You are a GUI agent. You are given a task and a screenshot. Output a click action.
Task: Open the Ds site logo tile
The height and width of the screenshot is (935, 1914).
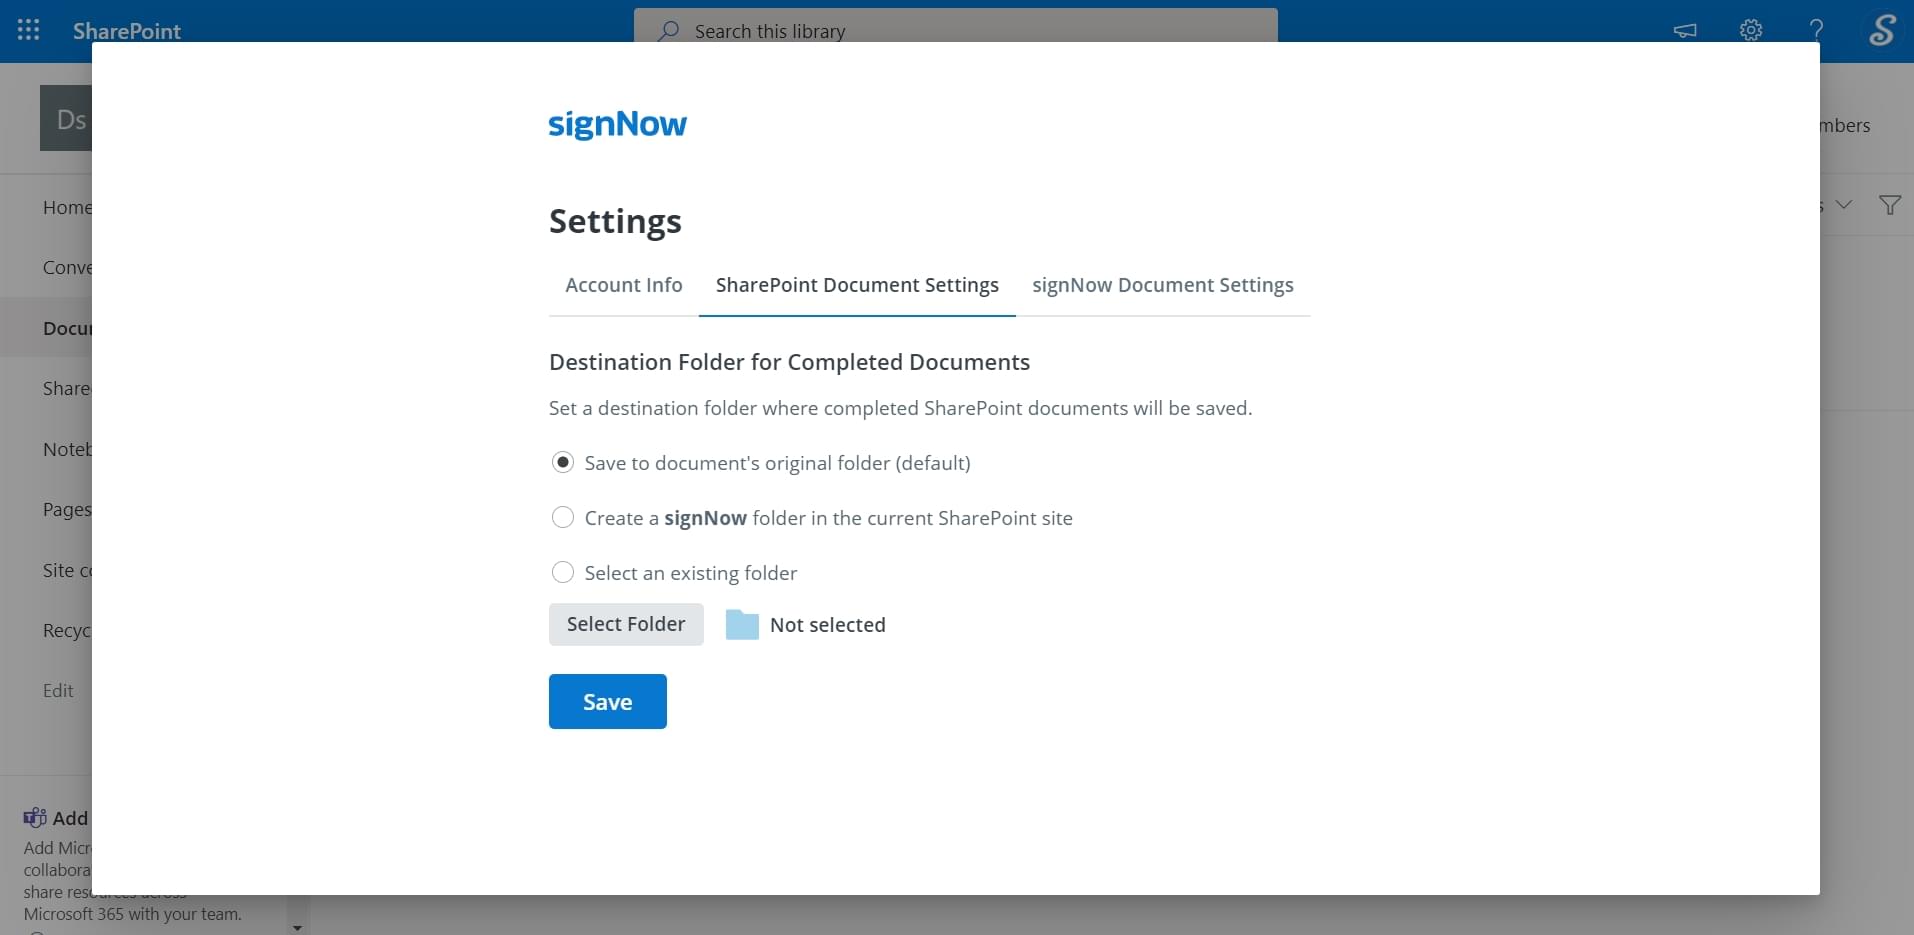pos(66,118)
